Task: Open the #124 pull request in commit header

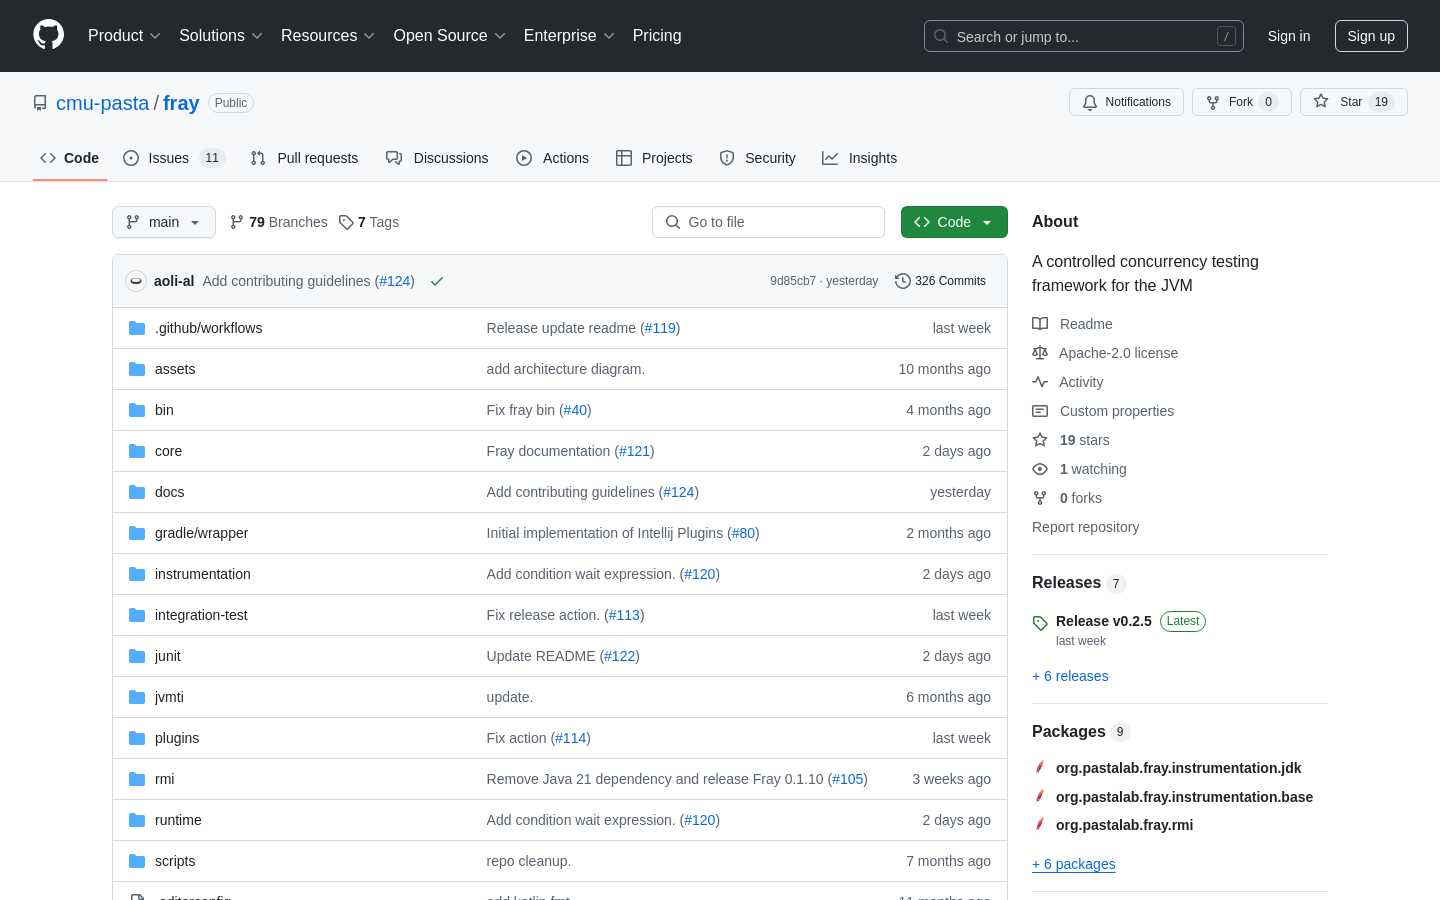Action: [395, 281]
